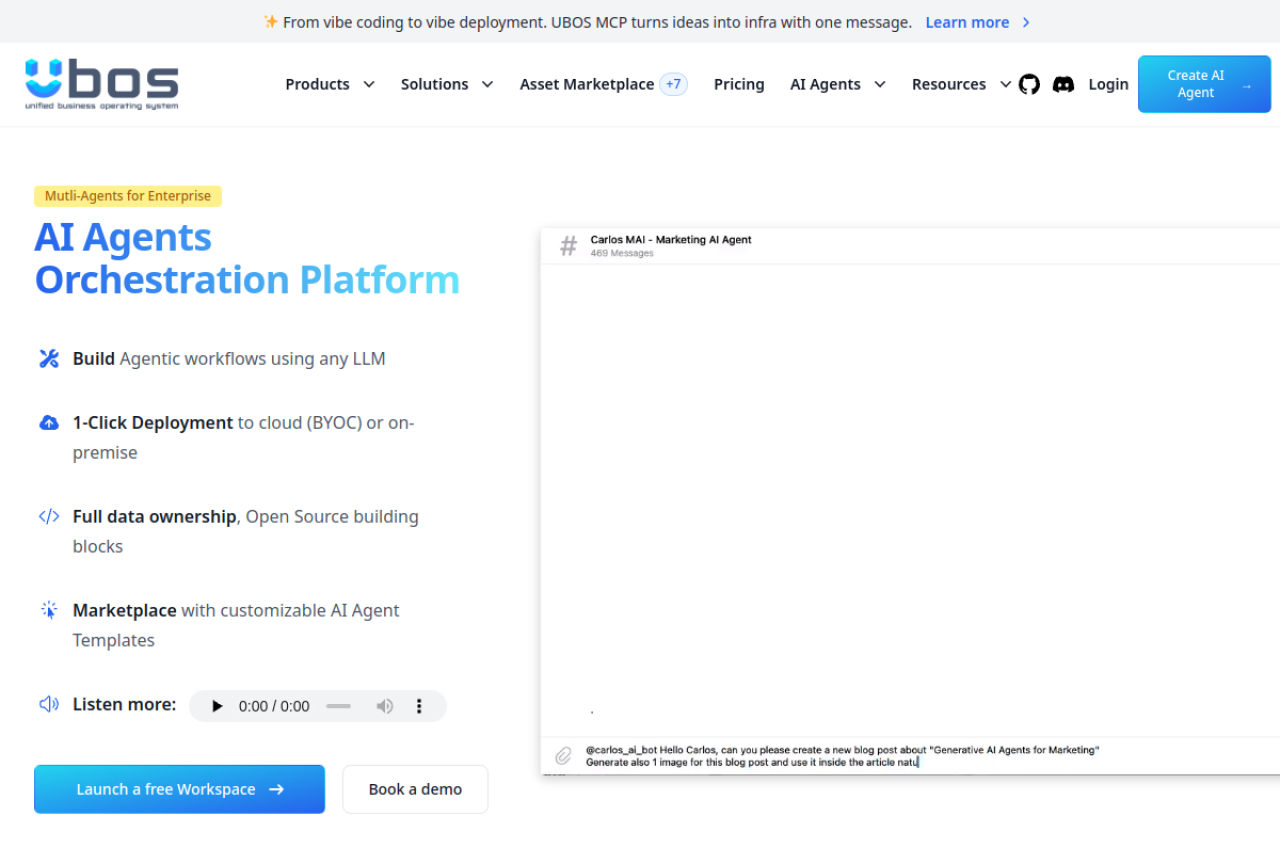Play the Listen more audio
The height and width of the screenshot is (853, 1280).
coord(217,706)
